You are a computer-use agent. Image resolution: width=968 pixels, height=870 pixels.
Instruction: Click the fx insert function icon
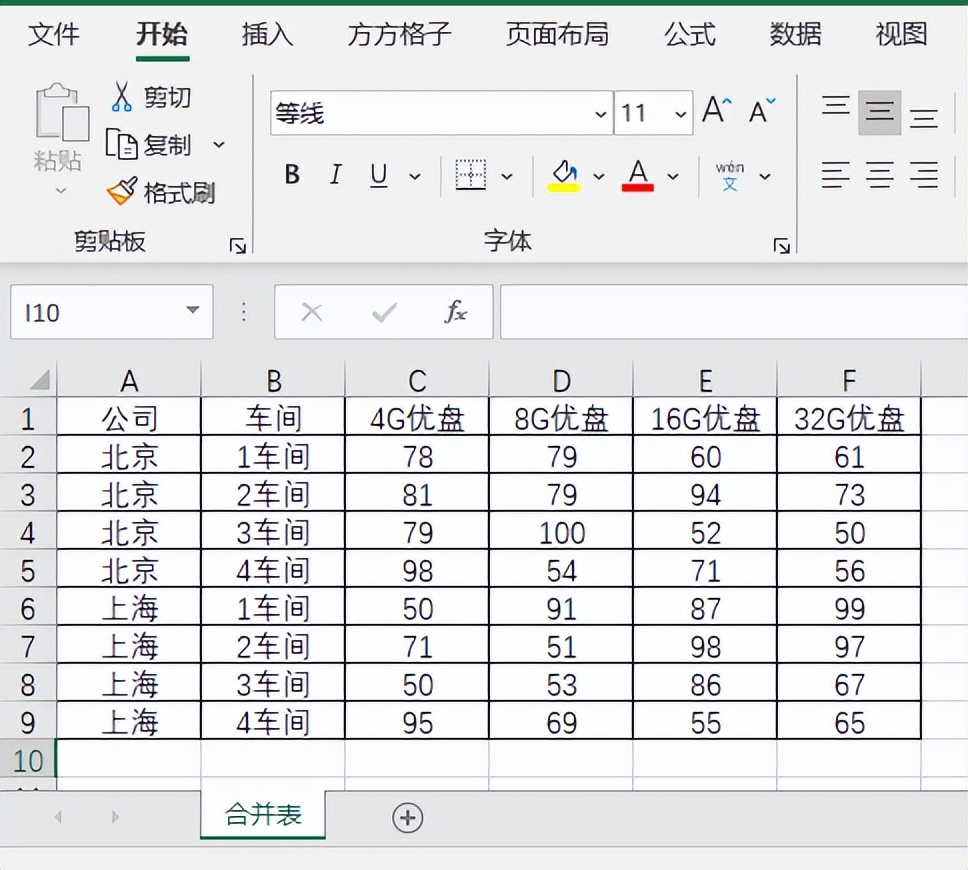pos(455,312)
